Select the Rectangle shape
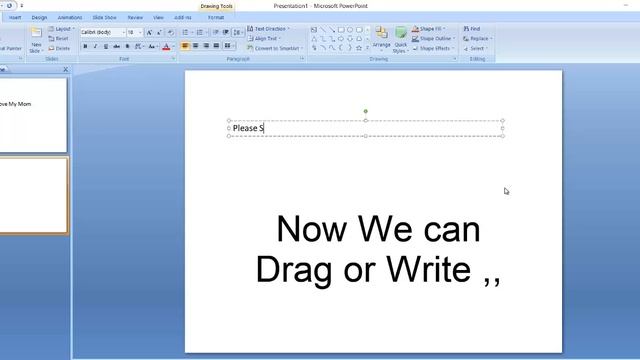This screenshot has height=360, width=640. [x=341, y=30]
